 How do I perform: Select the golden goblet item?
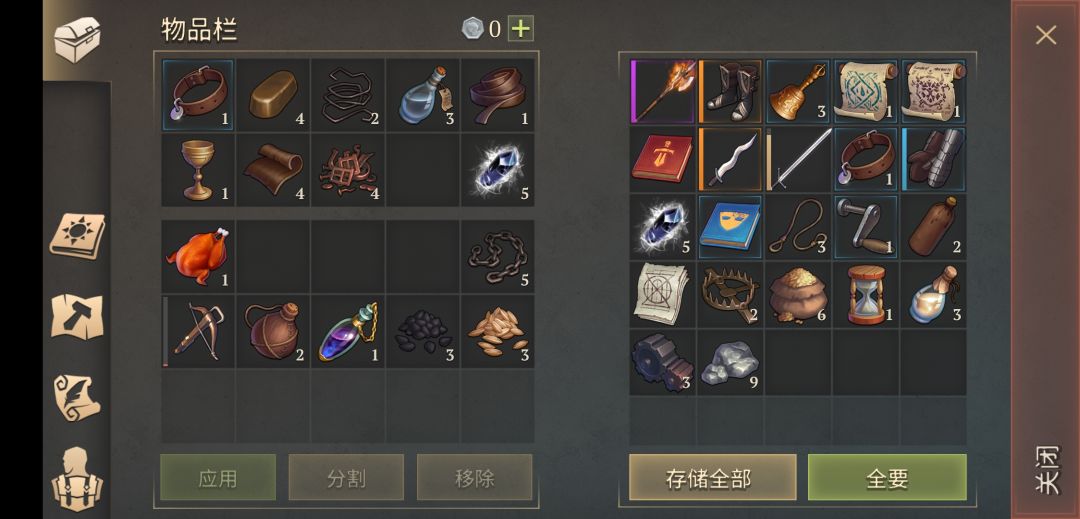(198, 169)
